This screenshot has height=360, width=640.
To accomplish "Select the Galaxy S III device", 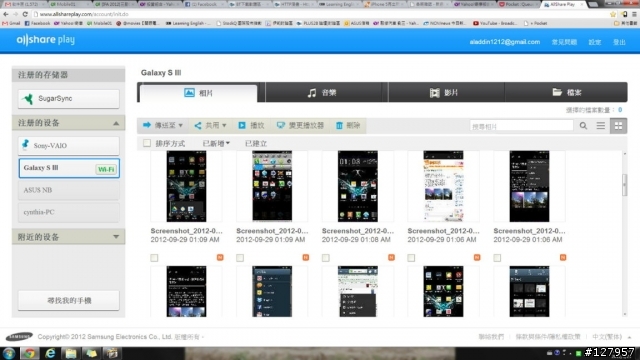I will (x=69, y=168).
